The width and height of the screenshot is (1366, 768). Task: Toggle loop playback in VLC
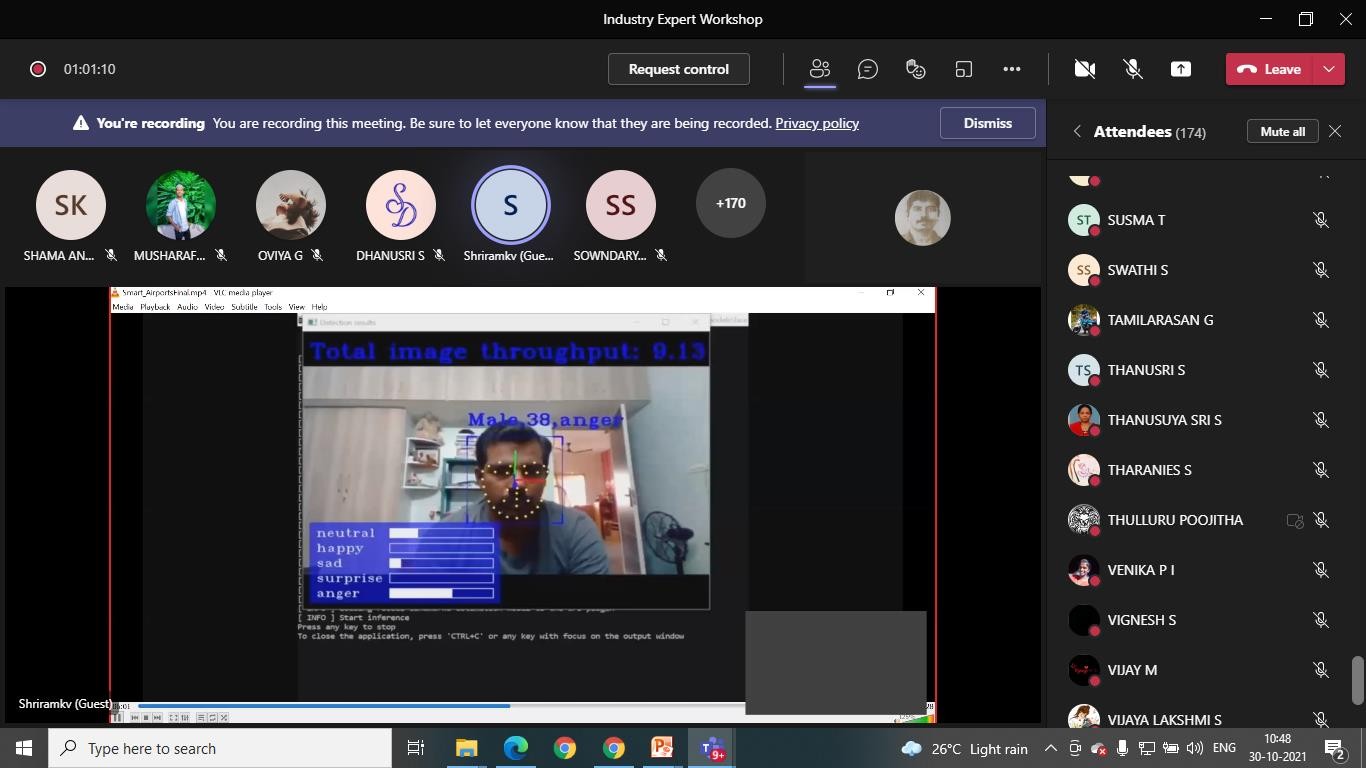point(213,717)
